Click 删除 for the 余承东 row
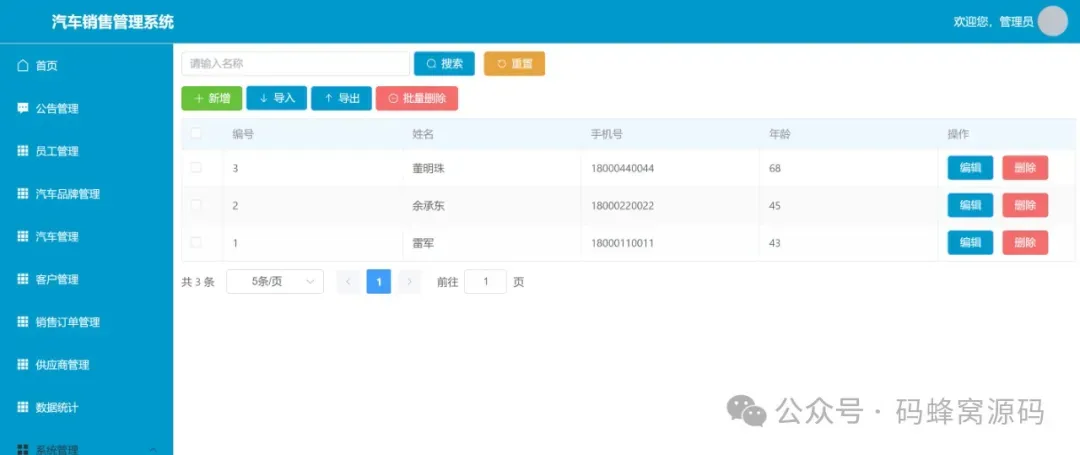The image size is (1080, 455). [x=1026, y=205]
